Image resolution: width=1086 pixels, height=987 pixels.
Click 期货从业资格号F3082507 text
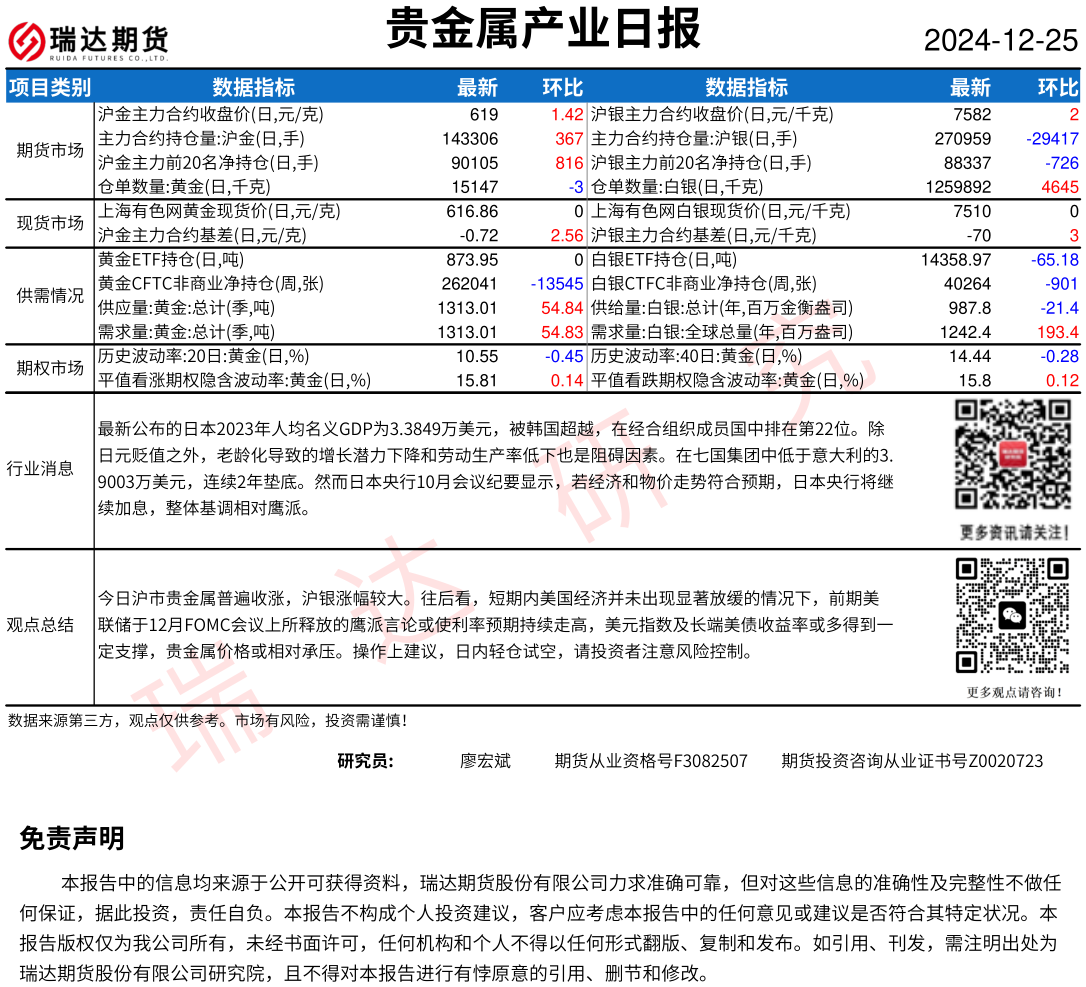coord(651,761)
